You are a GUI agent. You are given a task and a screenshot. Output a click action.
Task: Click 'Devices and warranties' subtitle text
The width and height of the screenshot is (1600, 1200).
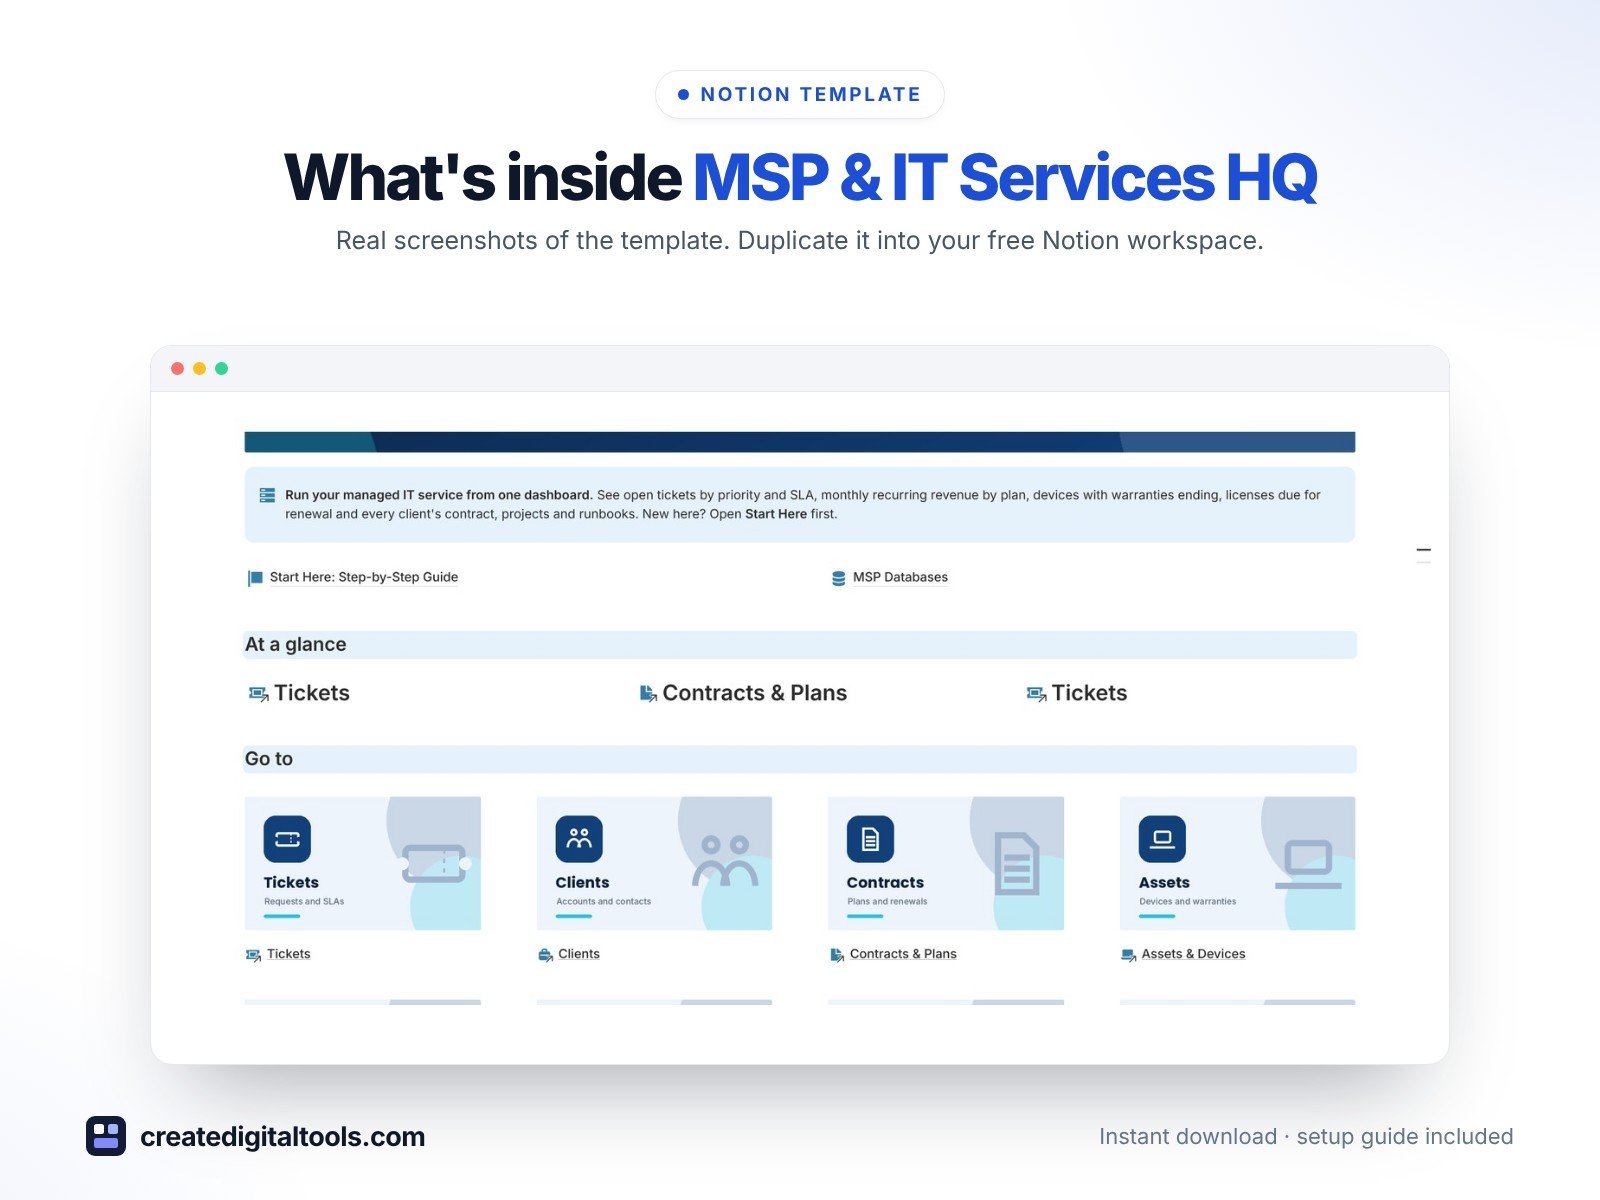[1188, 901]
